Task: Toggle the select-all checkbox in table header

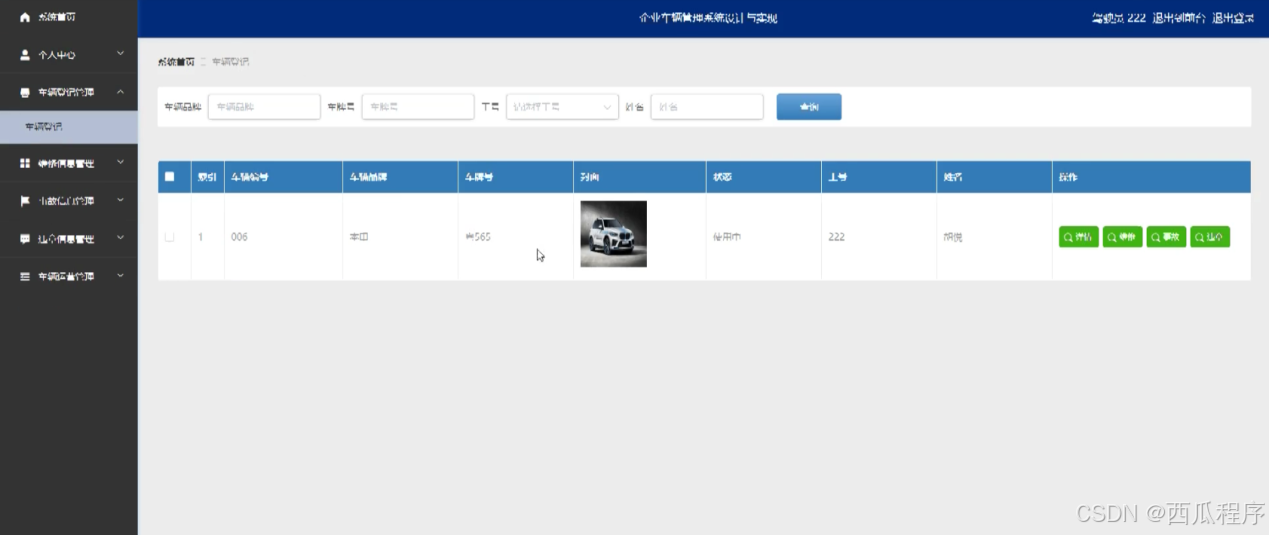Action: click(x=169, y=177)
